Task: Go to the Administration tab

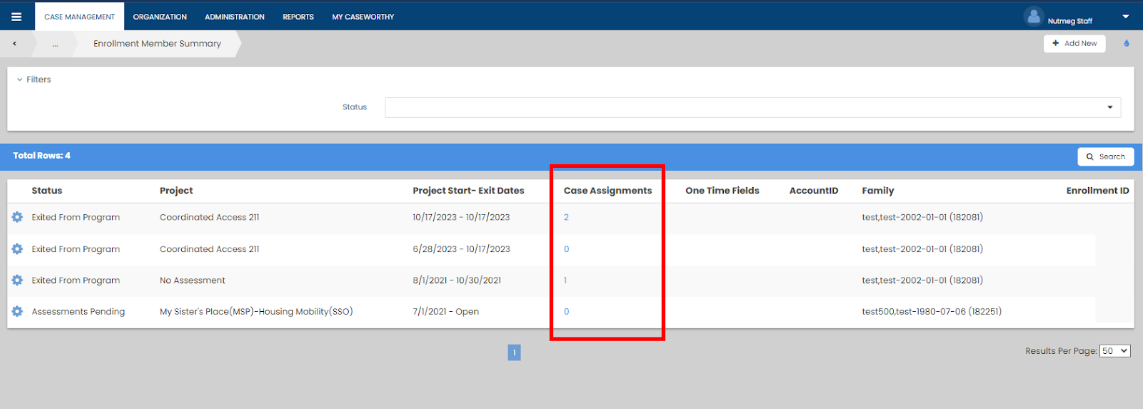Action: [x=234, y=17]
